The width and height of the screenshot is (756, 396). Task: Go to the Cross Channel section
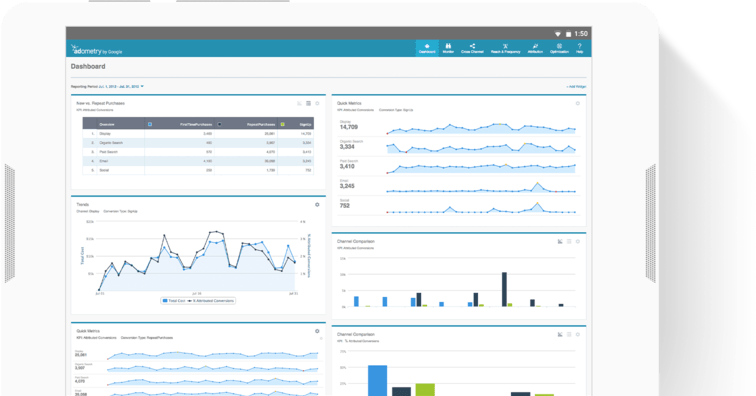coord(472,48)
